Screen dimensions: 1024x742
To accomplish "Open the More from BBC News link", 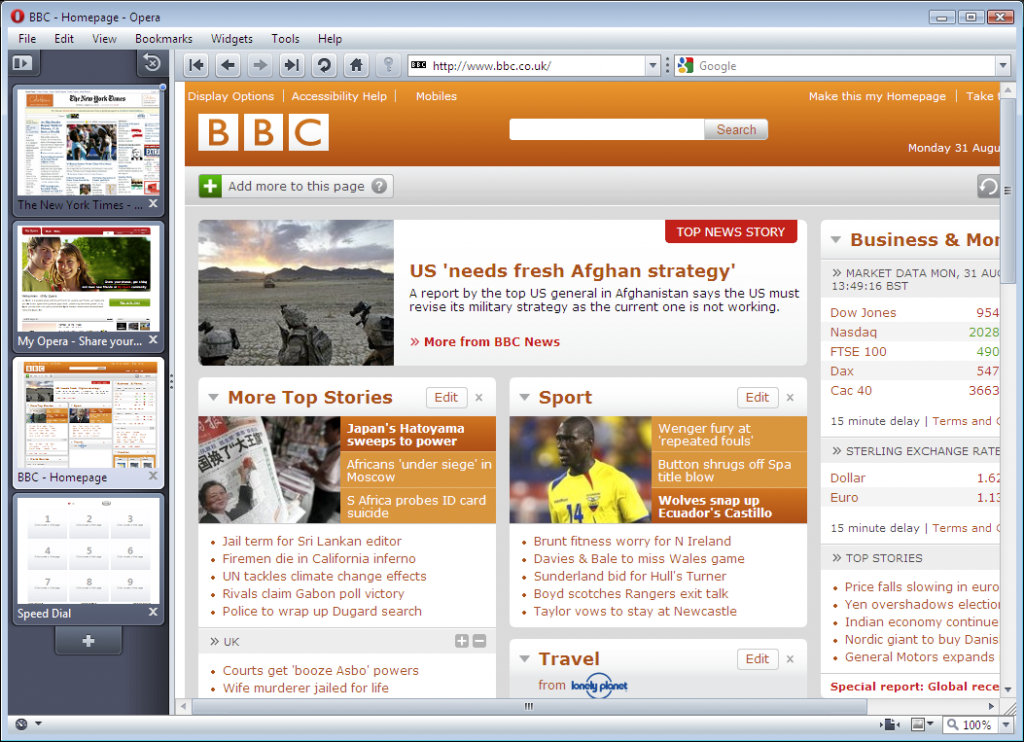I will coord(491,342).
